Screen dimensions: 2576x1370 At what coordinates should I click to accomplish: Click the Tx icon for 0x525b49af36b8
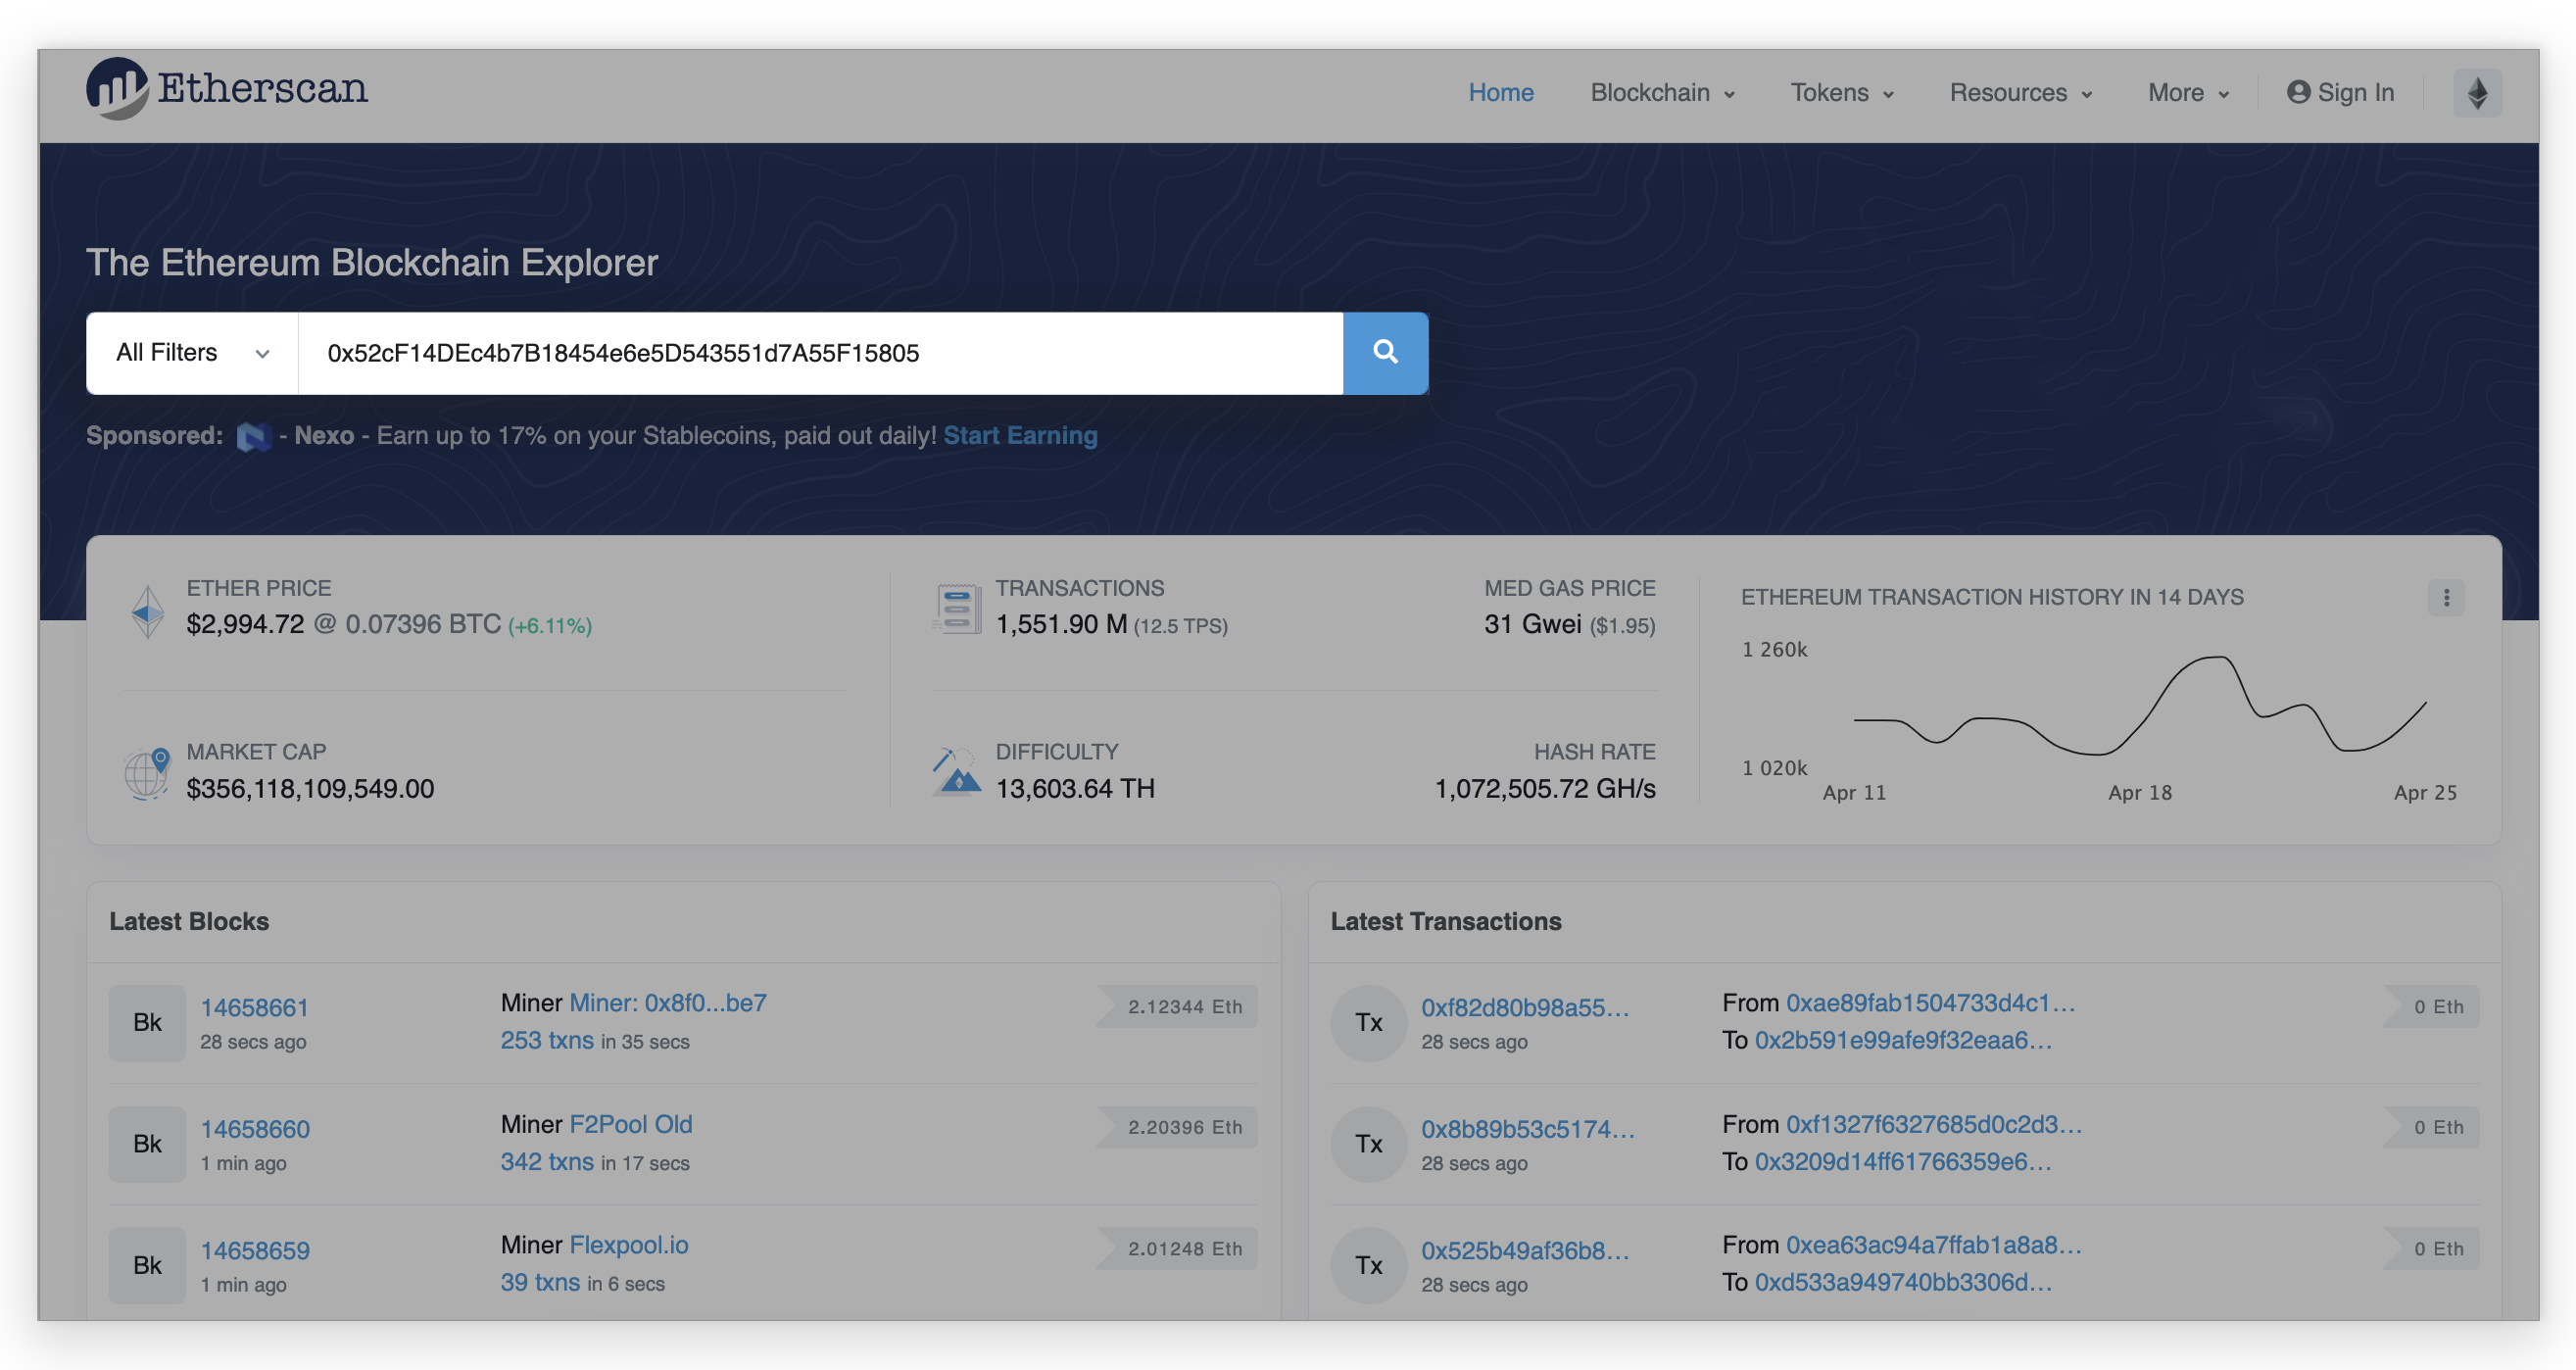[1369, 1265]
